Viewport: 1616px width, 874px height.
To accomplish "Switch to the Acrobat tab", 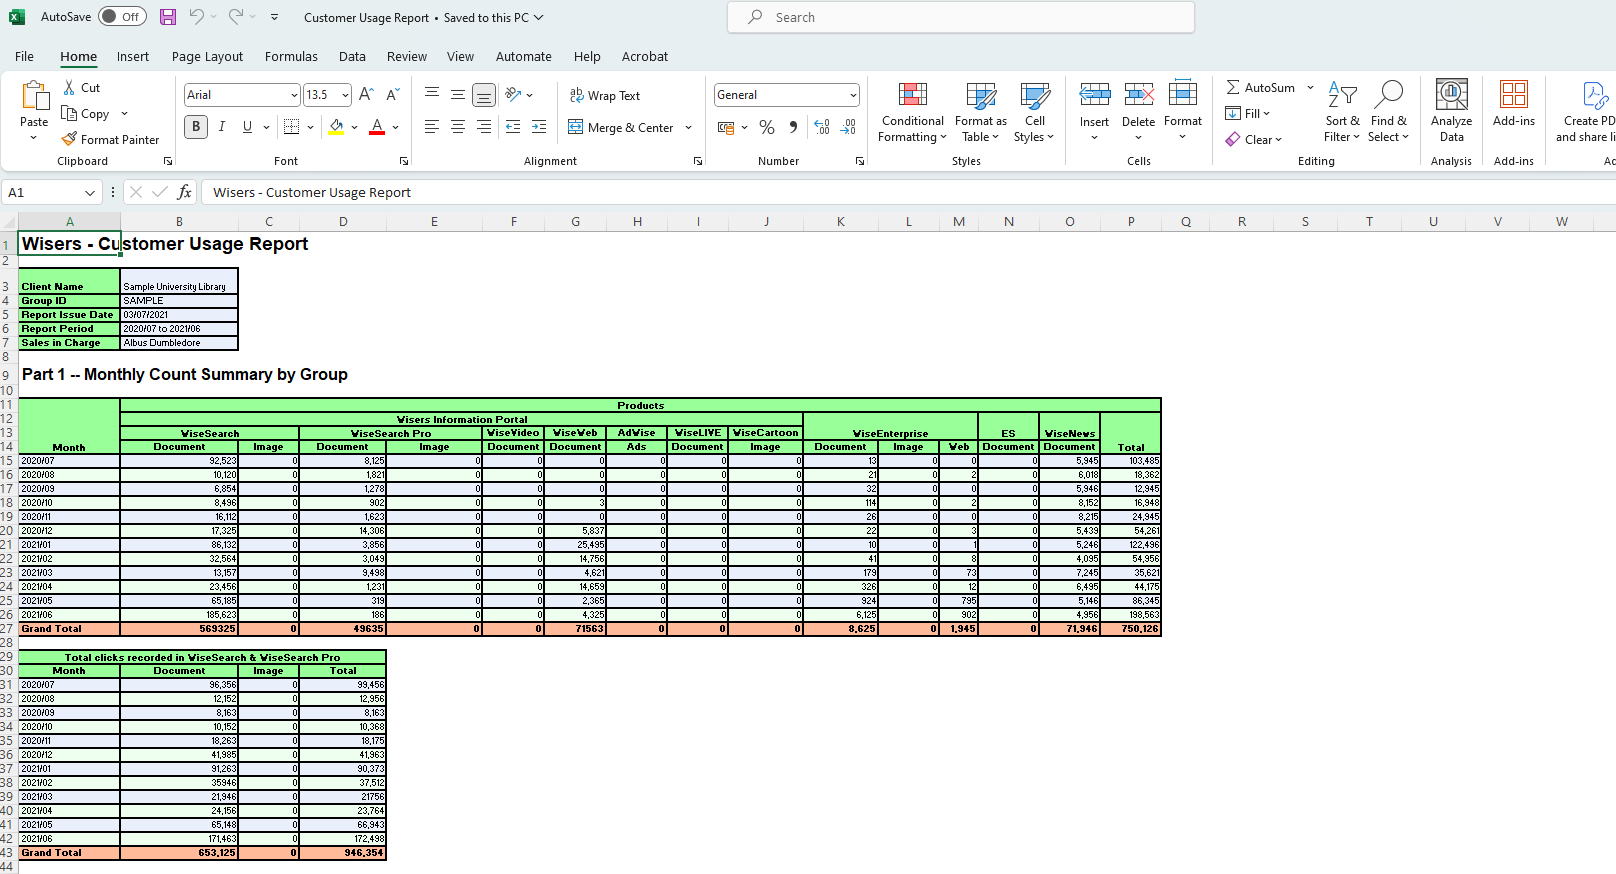I will pyautogui.click(x=645, y=57).
